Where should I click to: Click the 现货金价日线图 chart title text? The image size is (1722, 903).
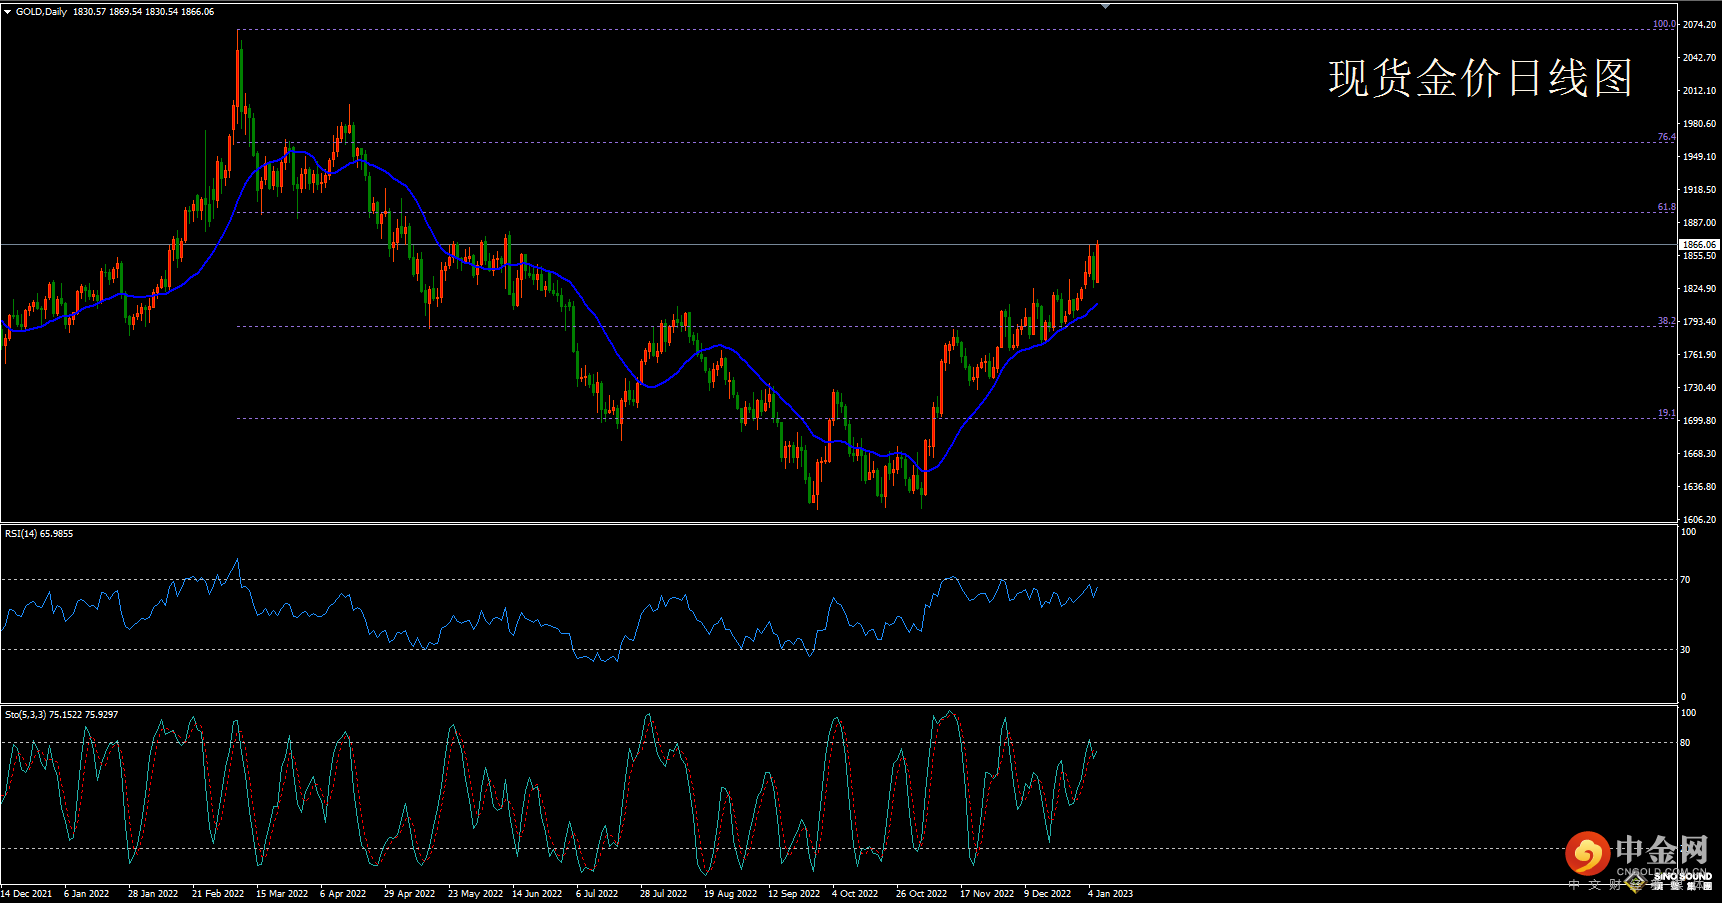coord(1480,78)
